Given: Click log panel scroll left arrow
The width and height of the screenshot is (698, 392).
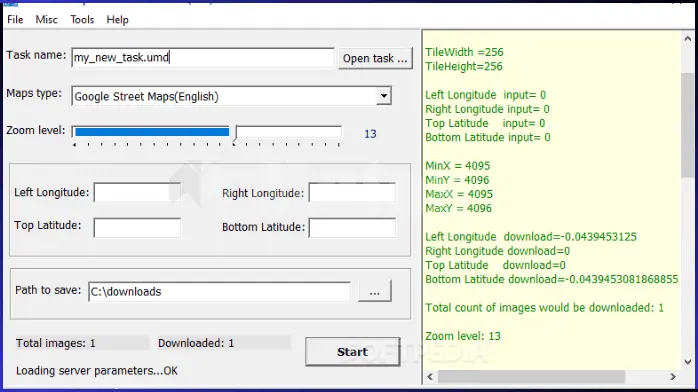Looking at the screenshot, I should [x=430, y=377].
